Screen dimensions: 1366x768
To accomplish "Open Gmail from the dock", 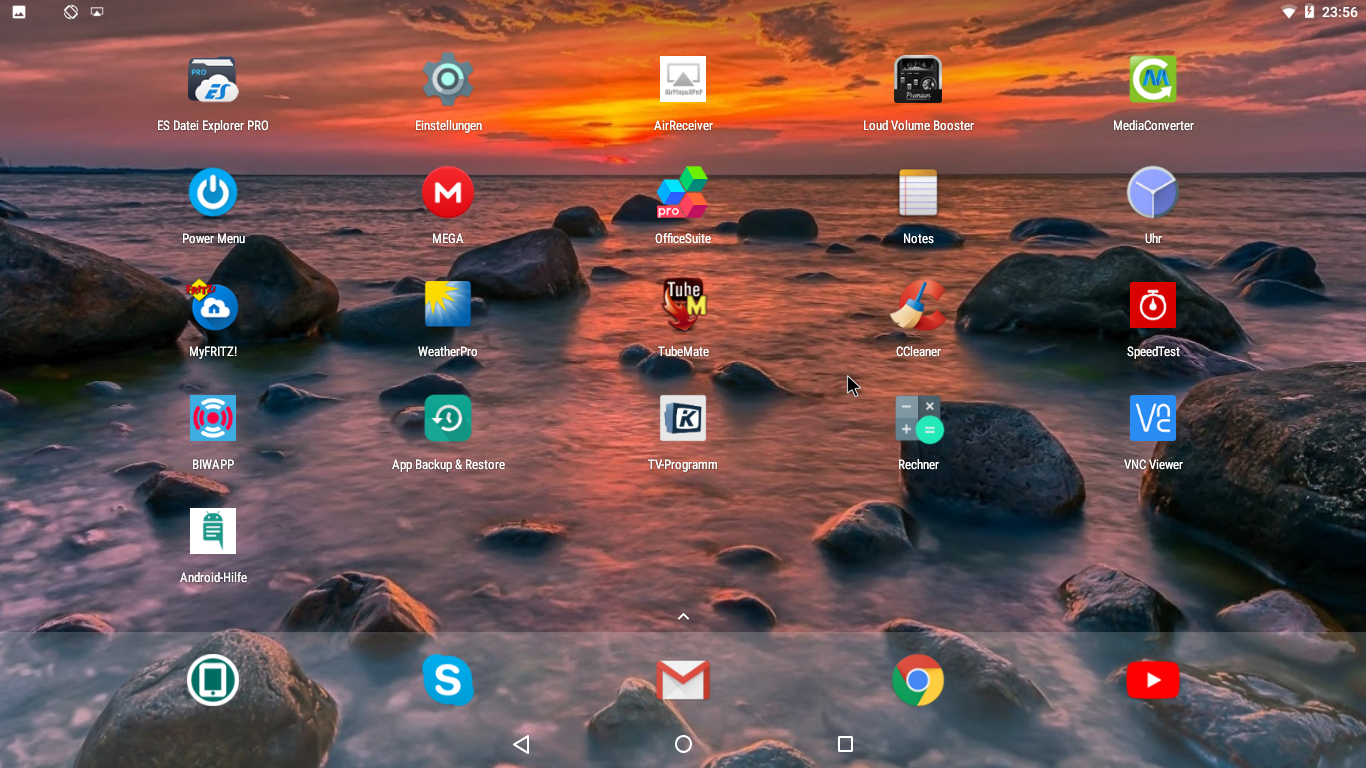I will pyautogui.click(x=683, y=681).
